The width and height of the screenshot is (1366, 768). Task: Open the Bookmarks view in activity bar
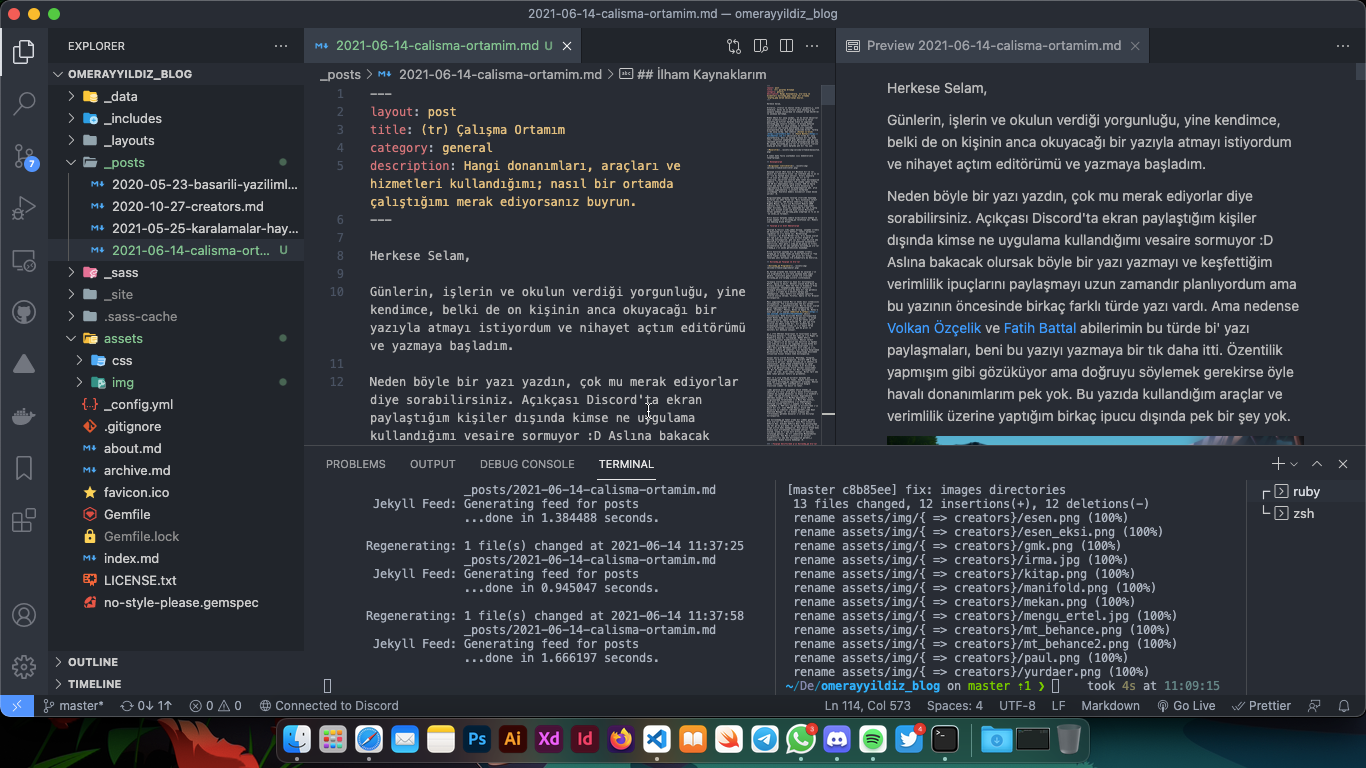(24, 468)
